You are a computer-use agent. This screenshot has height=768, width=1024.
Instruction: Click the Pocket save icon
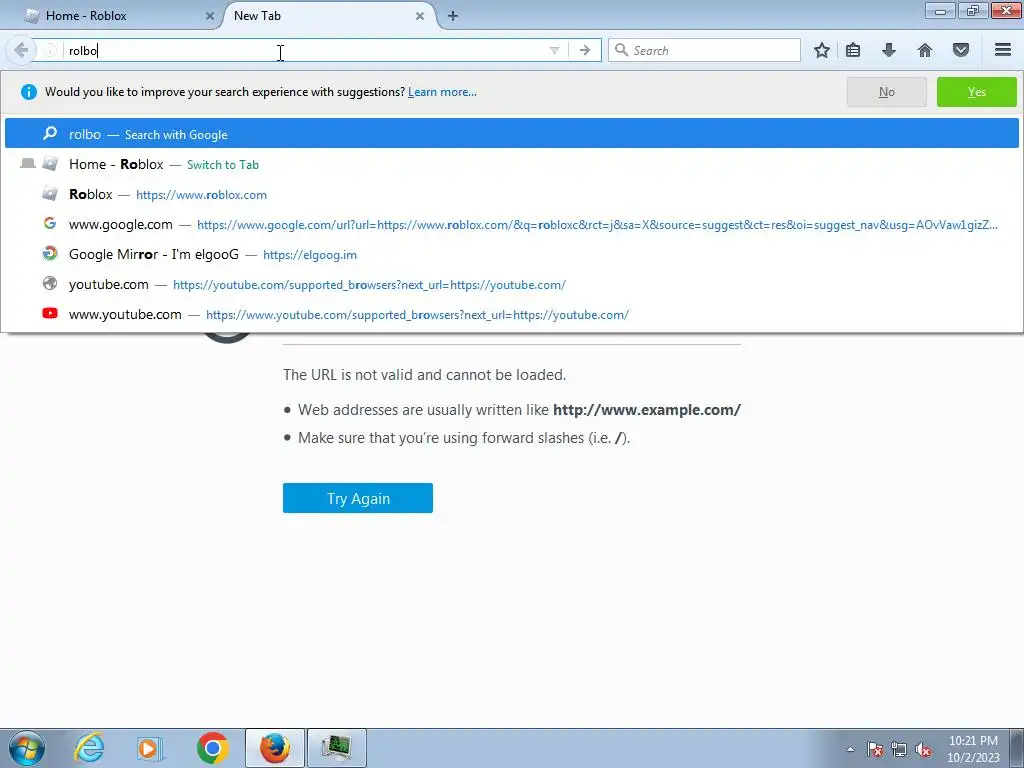[x=961, y=50]
